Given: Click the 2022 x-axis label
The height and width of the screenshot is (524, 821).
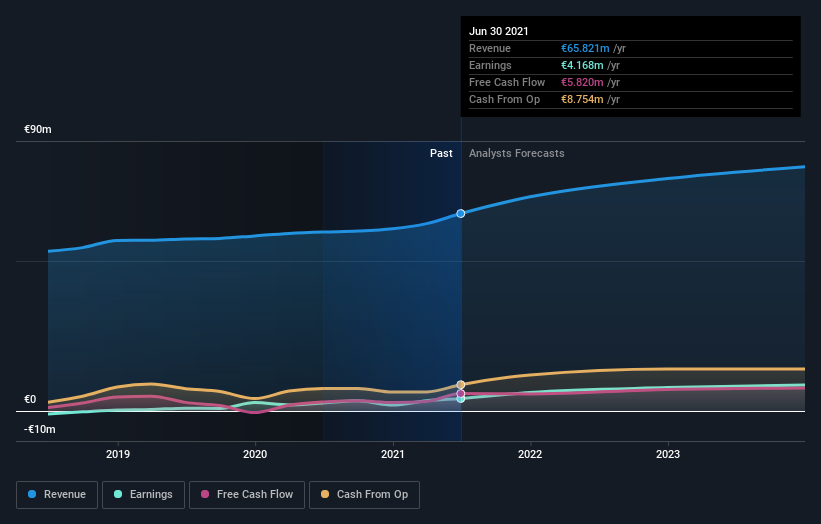Looking at the screenshot, I should click(530, 454).
